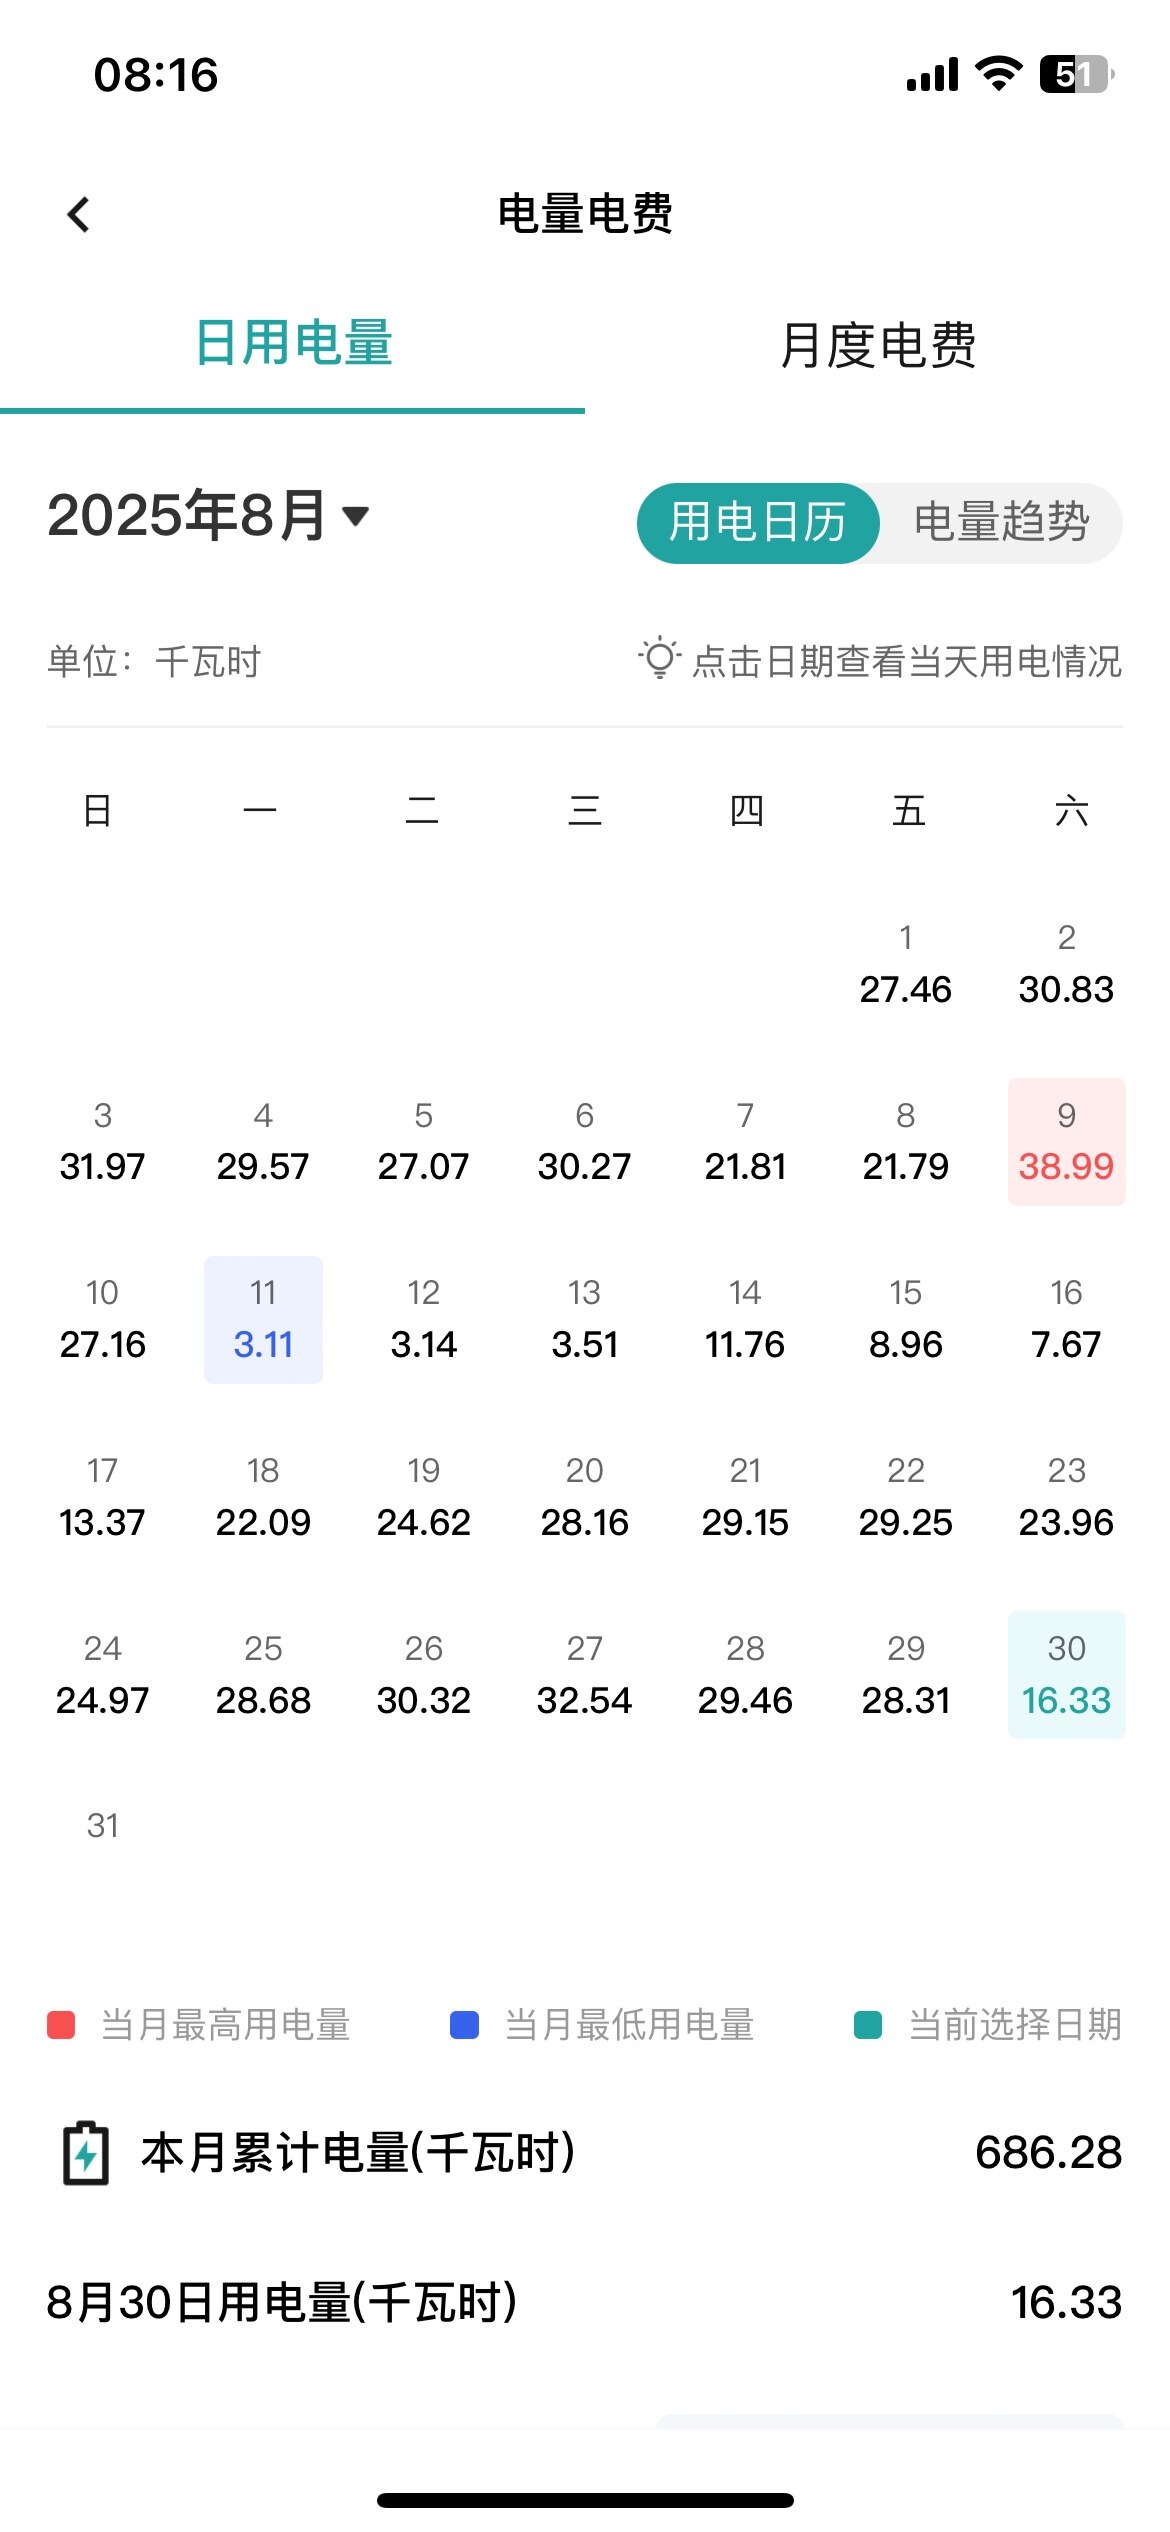Switch to 用电日历 calendar view

[758, 523]
